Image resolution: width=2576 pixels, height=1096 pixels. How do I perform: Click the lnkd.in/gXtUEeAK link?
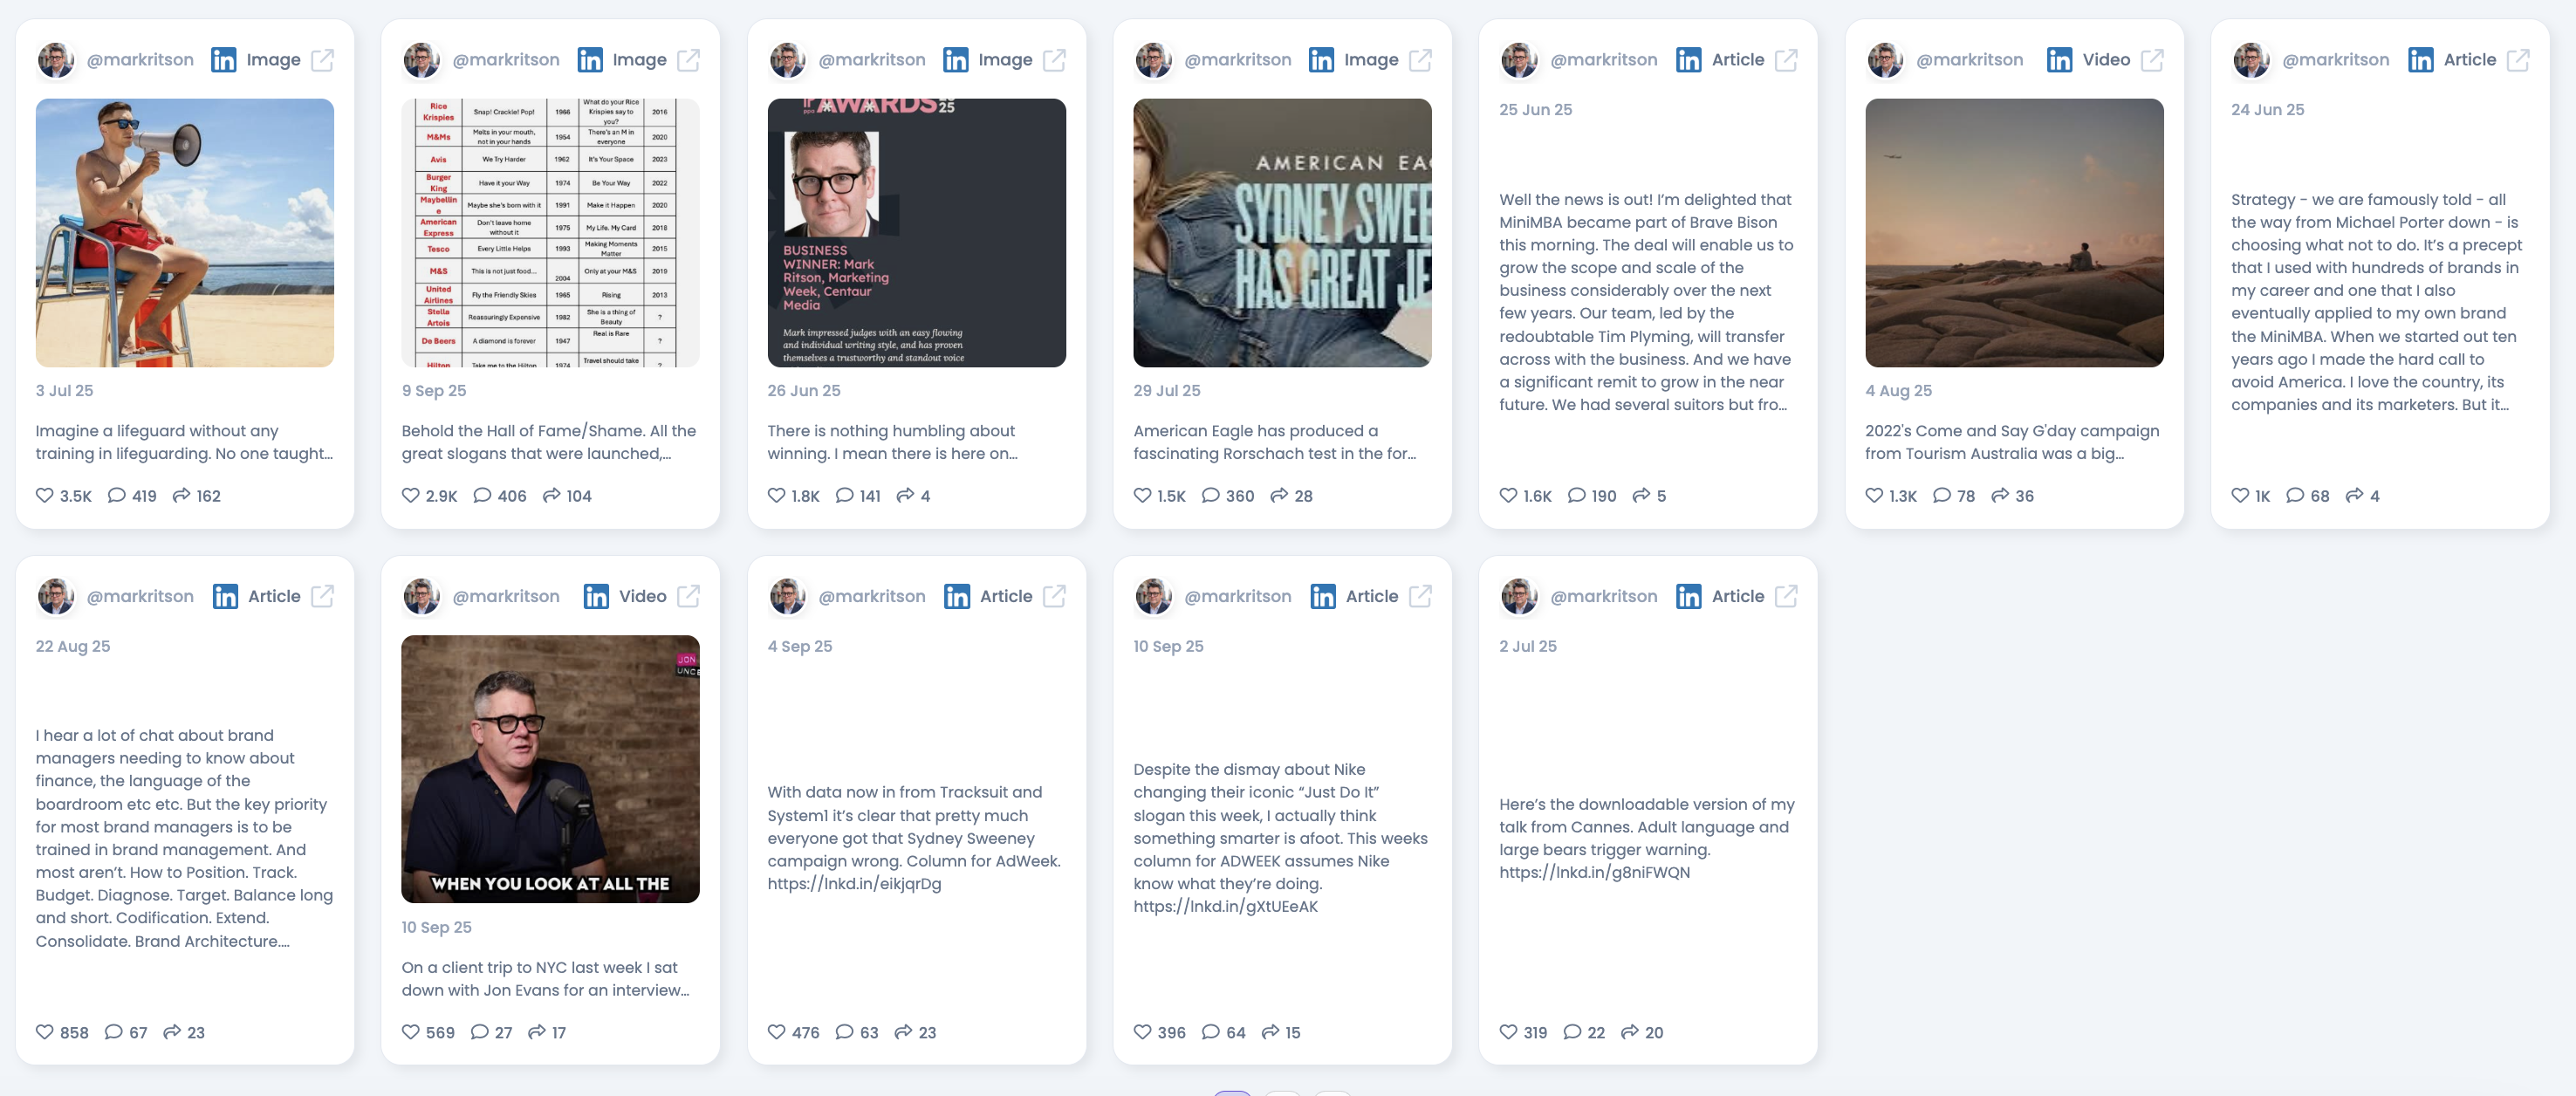click(x=1225, y=906)
